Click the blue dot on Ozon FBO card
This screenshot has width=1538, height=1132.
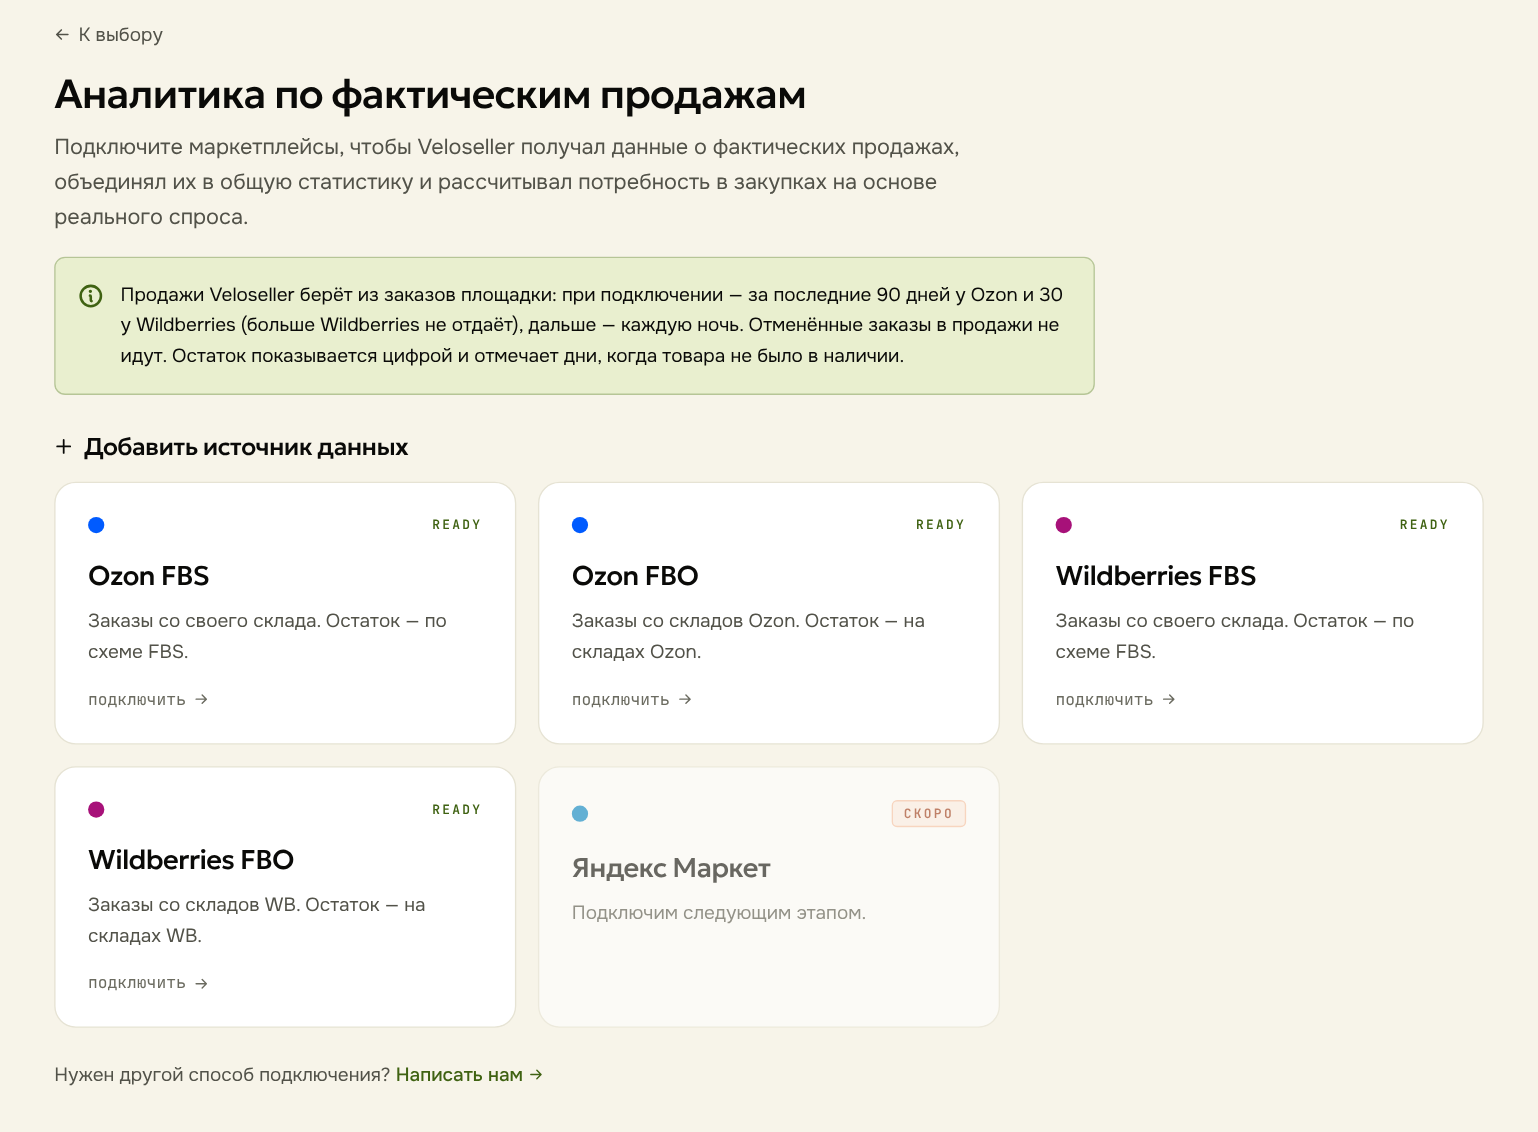(580, 525)
